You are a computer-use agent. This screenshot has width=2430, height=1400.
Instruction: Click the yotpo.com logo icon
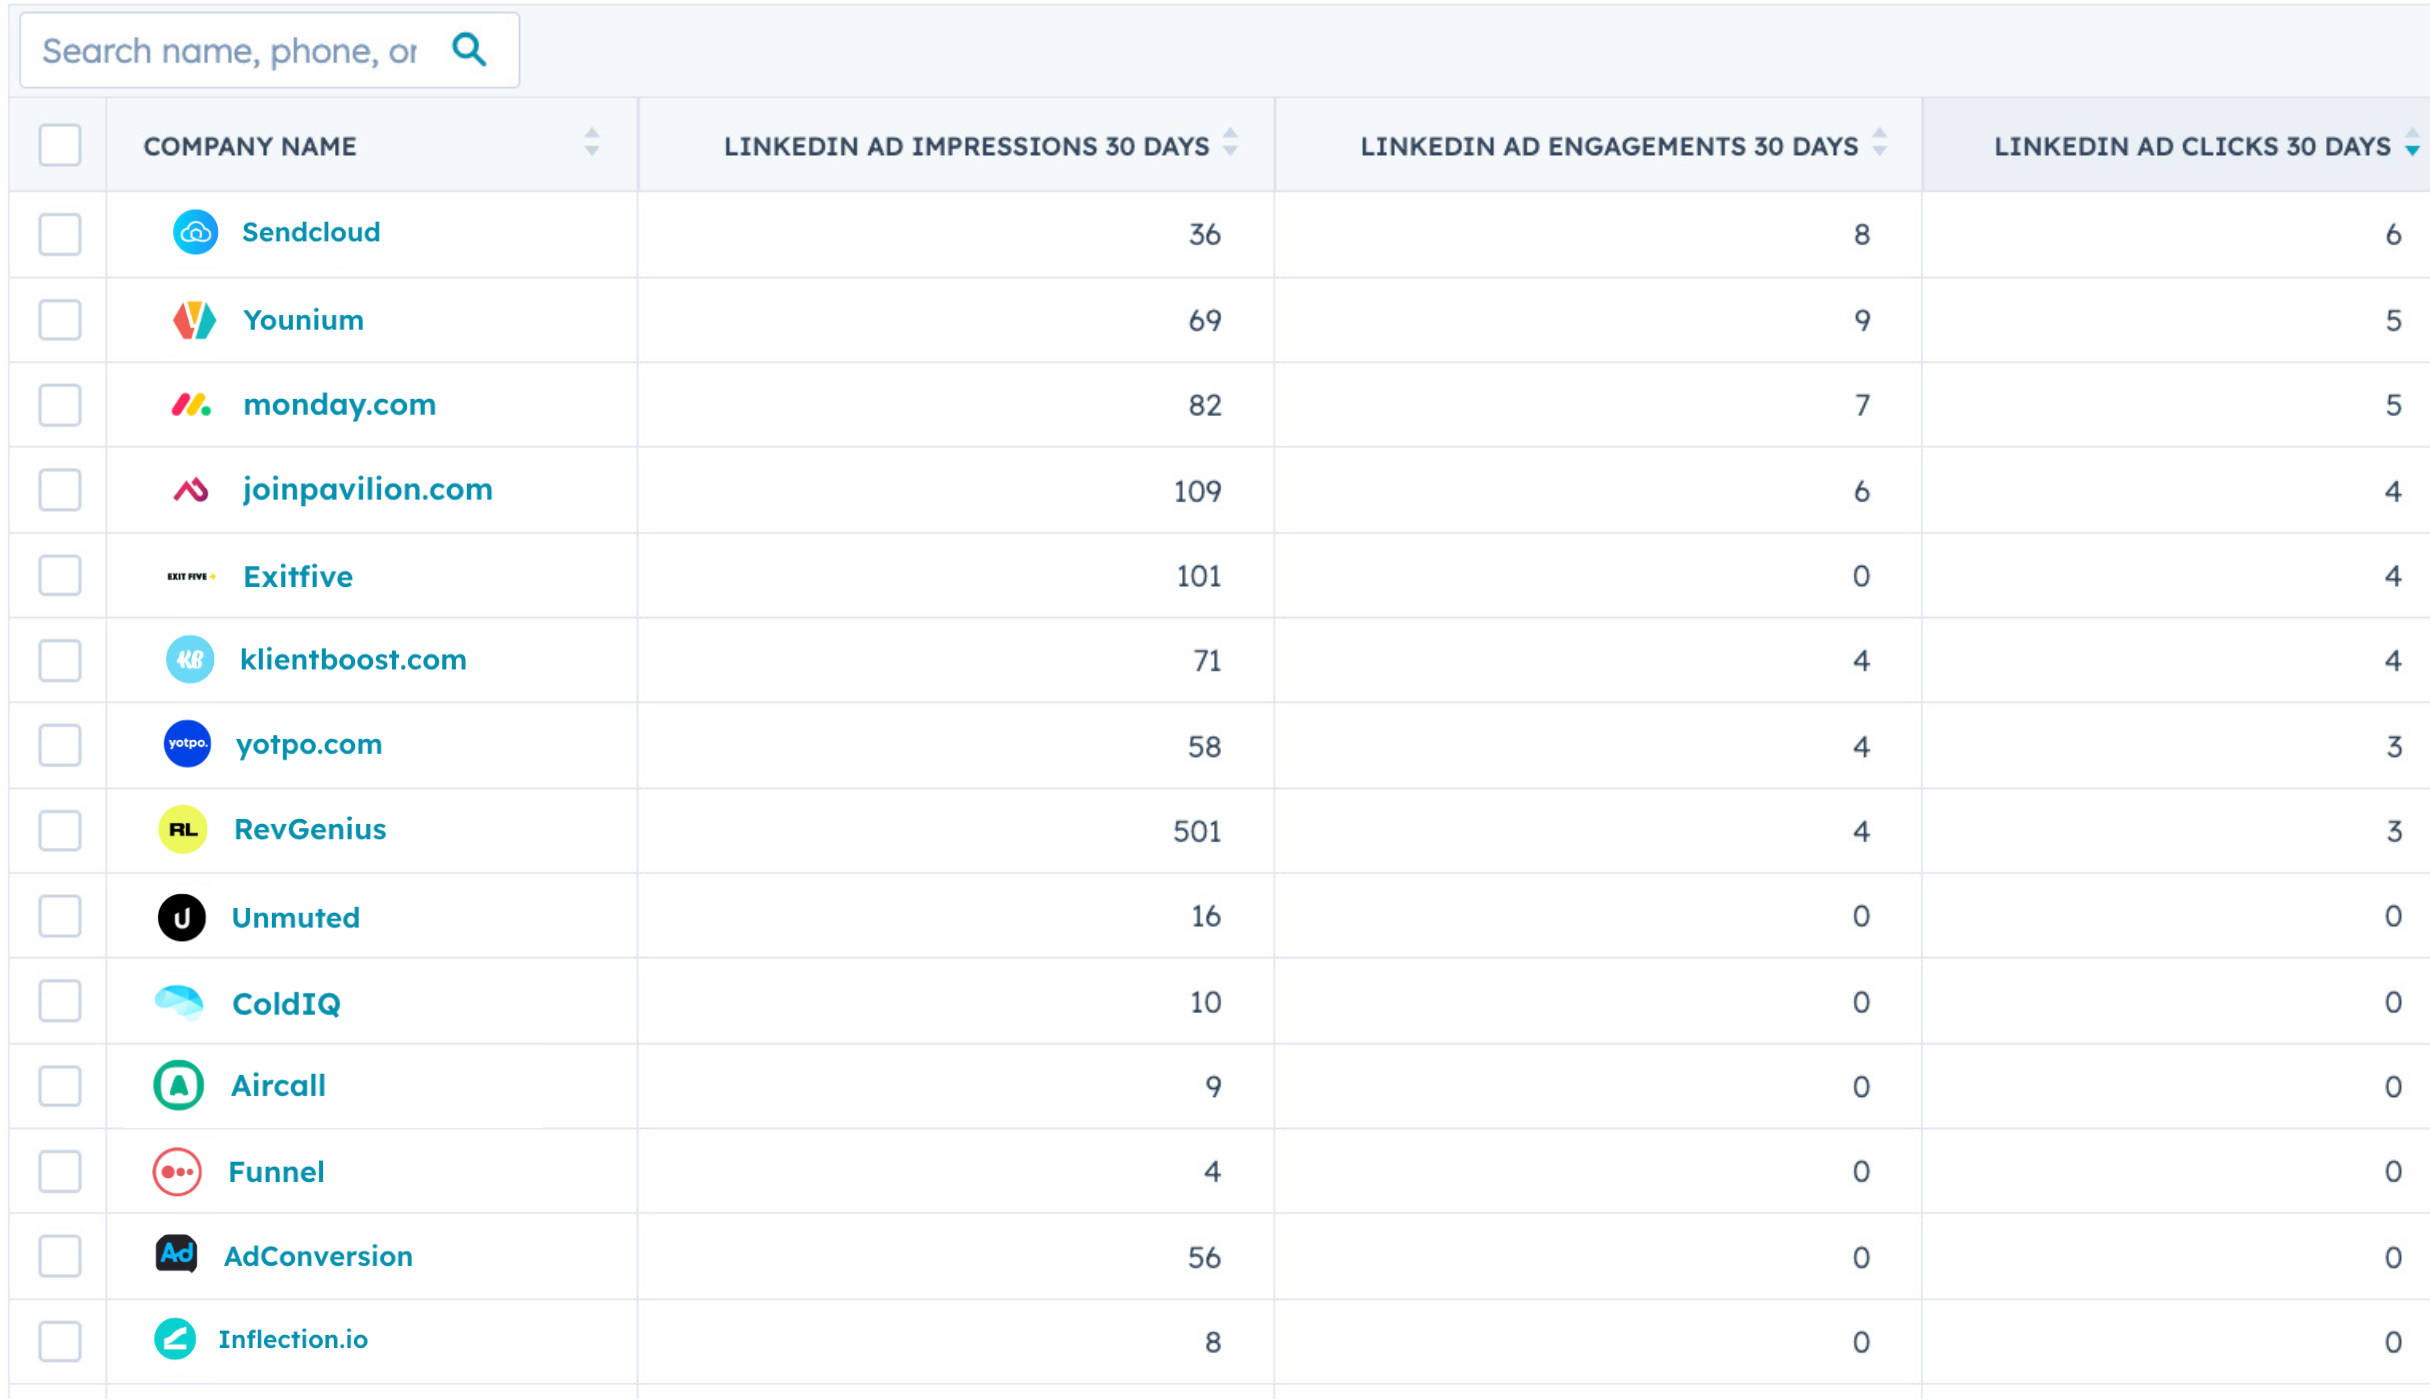tap(187, 745)
